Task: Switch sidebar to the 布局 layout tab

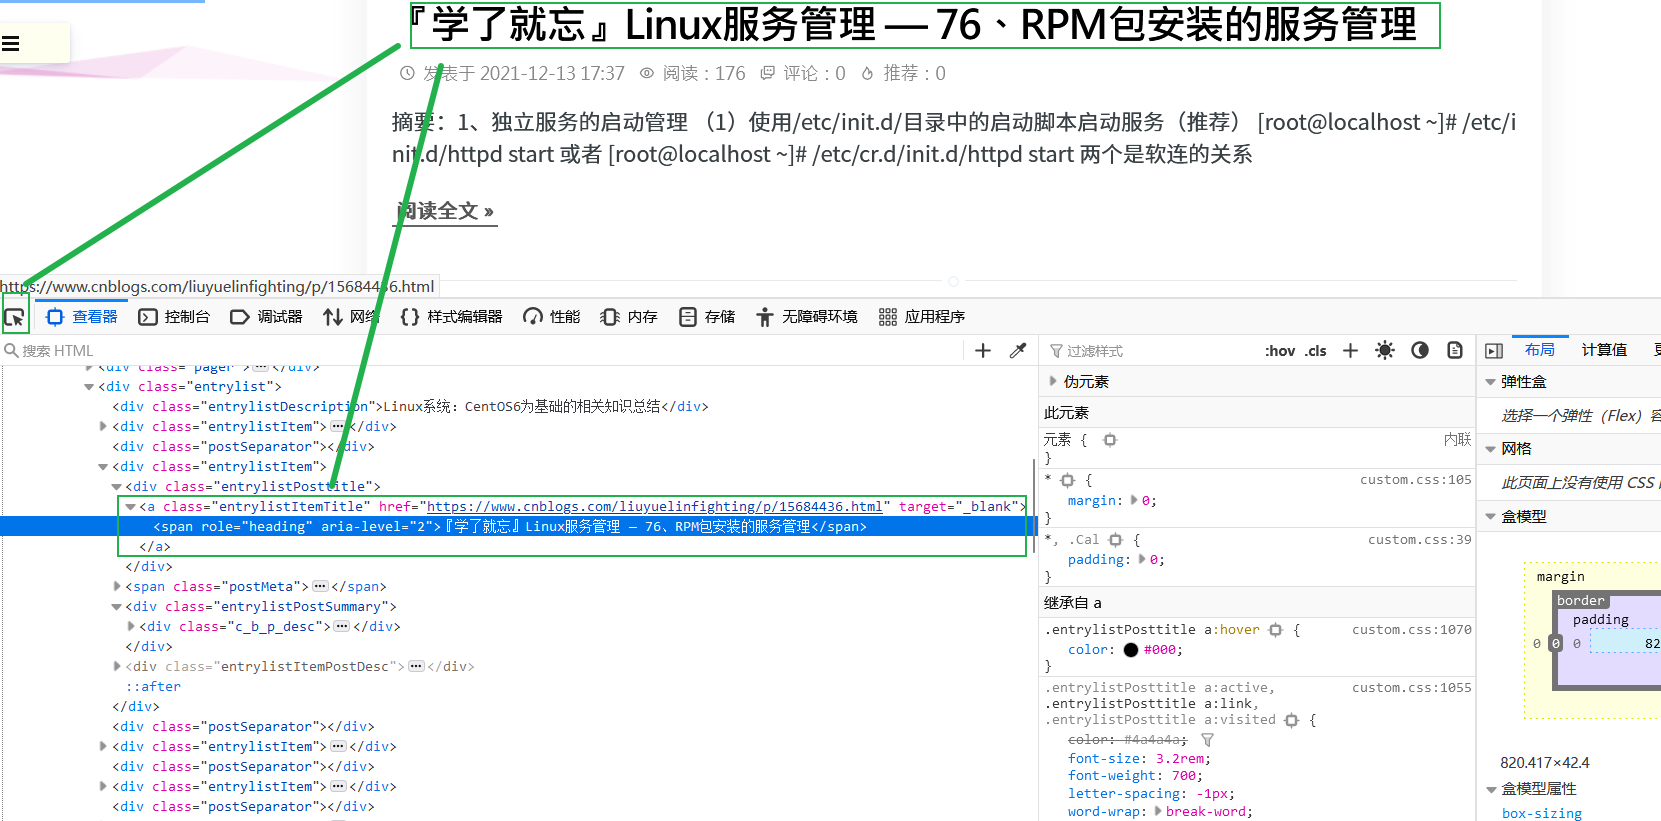Action: tap(1540, 350)
